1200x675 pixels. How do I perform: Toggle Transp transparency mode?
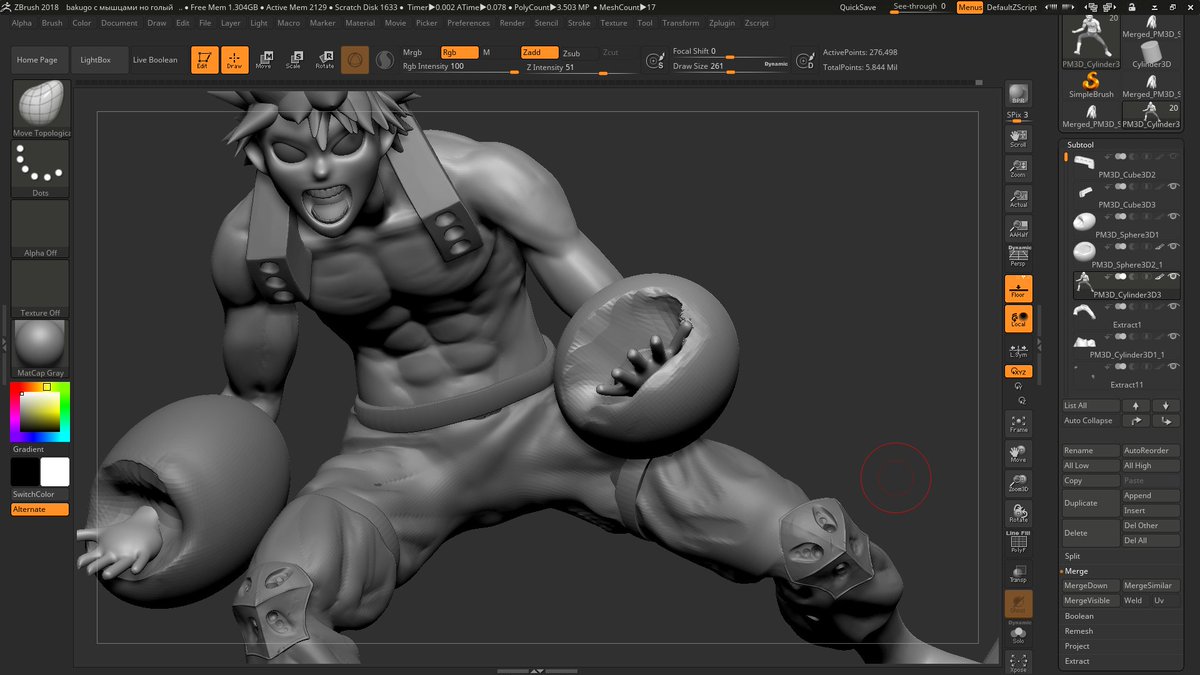pyautogui.click(x=1018, y=574)
